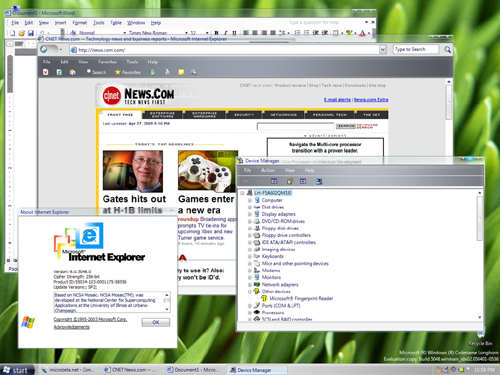Toggle the Underline formatting button in Word
500x375 pixels.
click(x=234, y=33)
